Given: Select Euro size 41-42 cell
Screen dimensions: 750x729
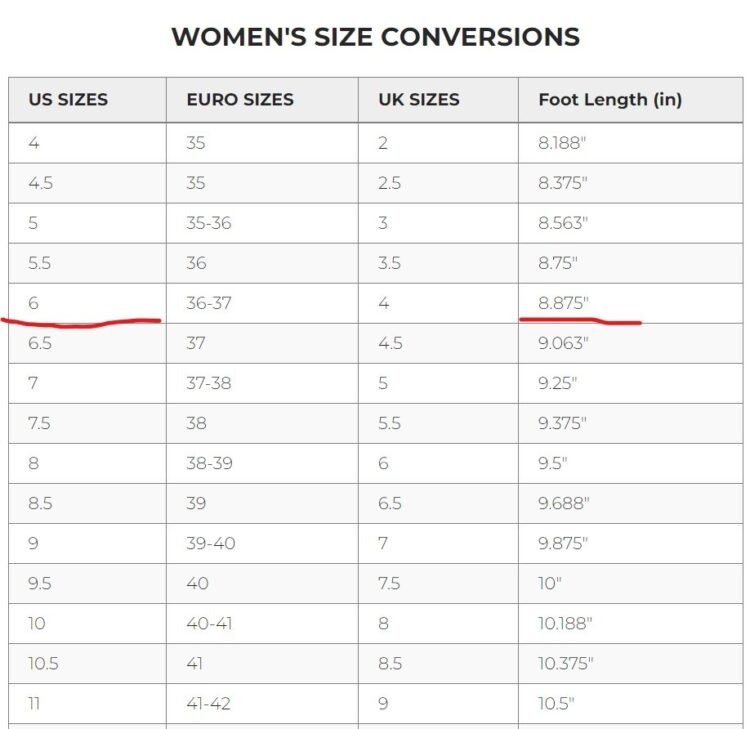Looking at the screenshot, I should (208, 703).
